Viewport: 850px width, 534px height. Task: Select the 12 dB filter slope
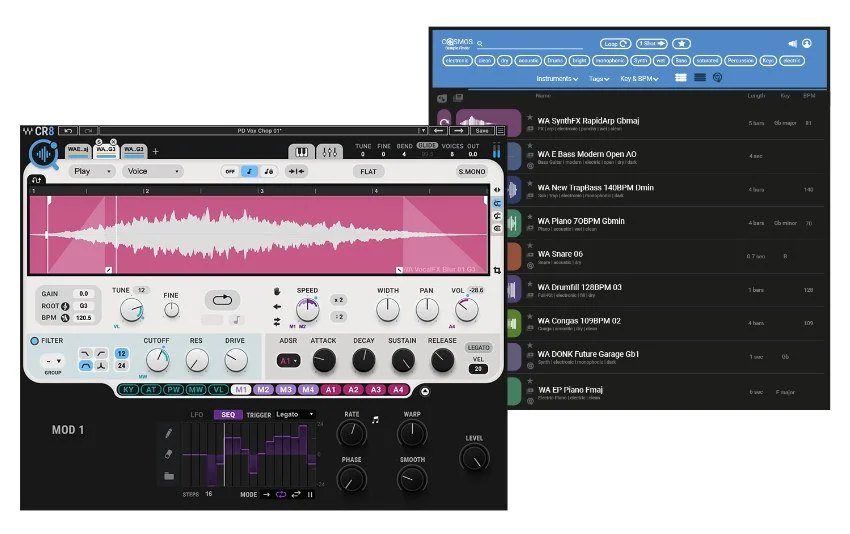coord(121,353)
